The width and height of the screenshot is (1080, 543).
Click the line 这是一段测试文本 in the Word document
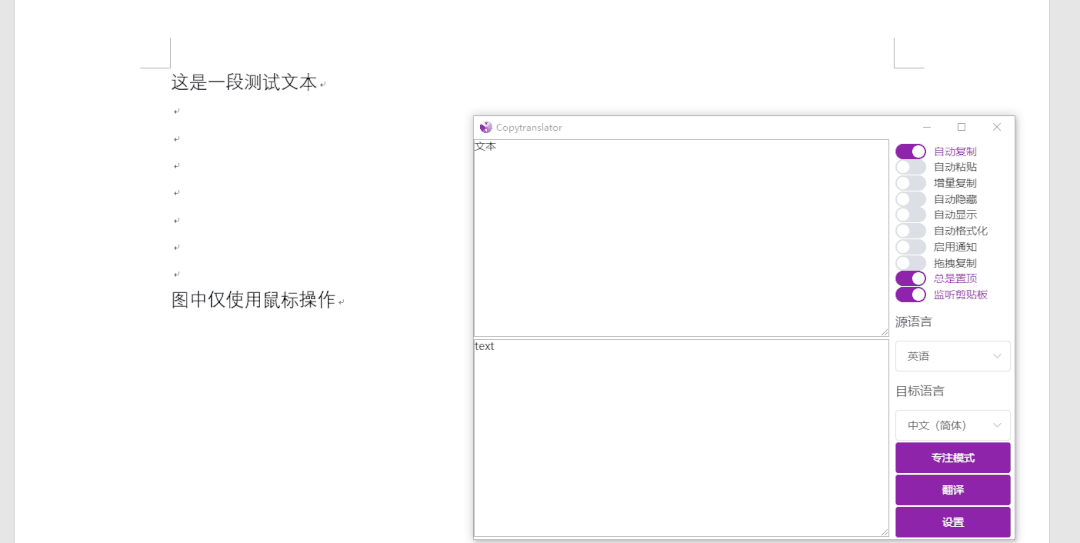(x=244, y=83)
